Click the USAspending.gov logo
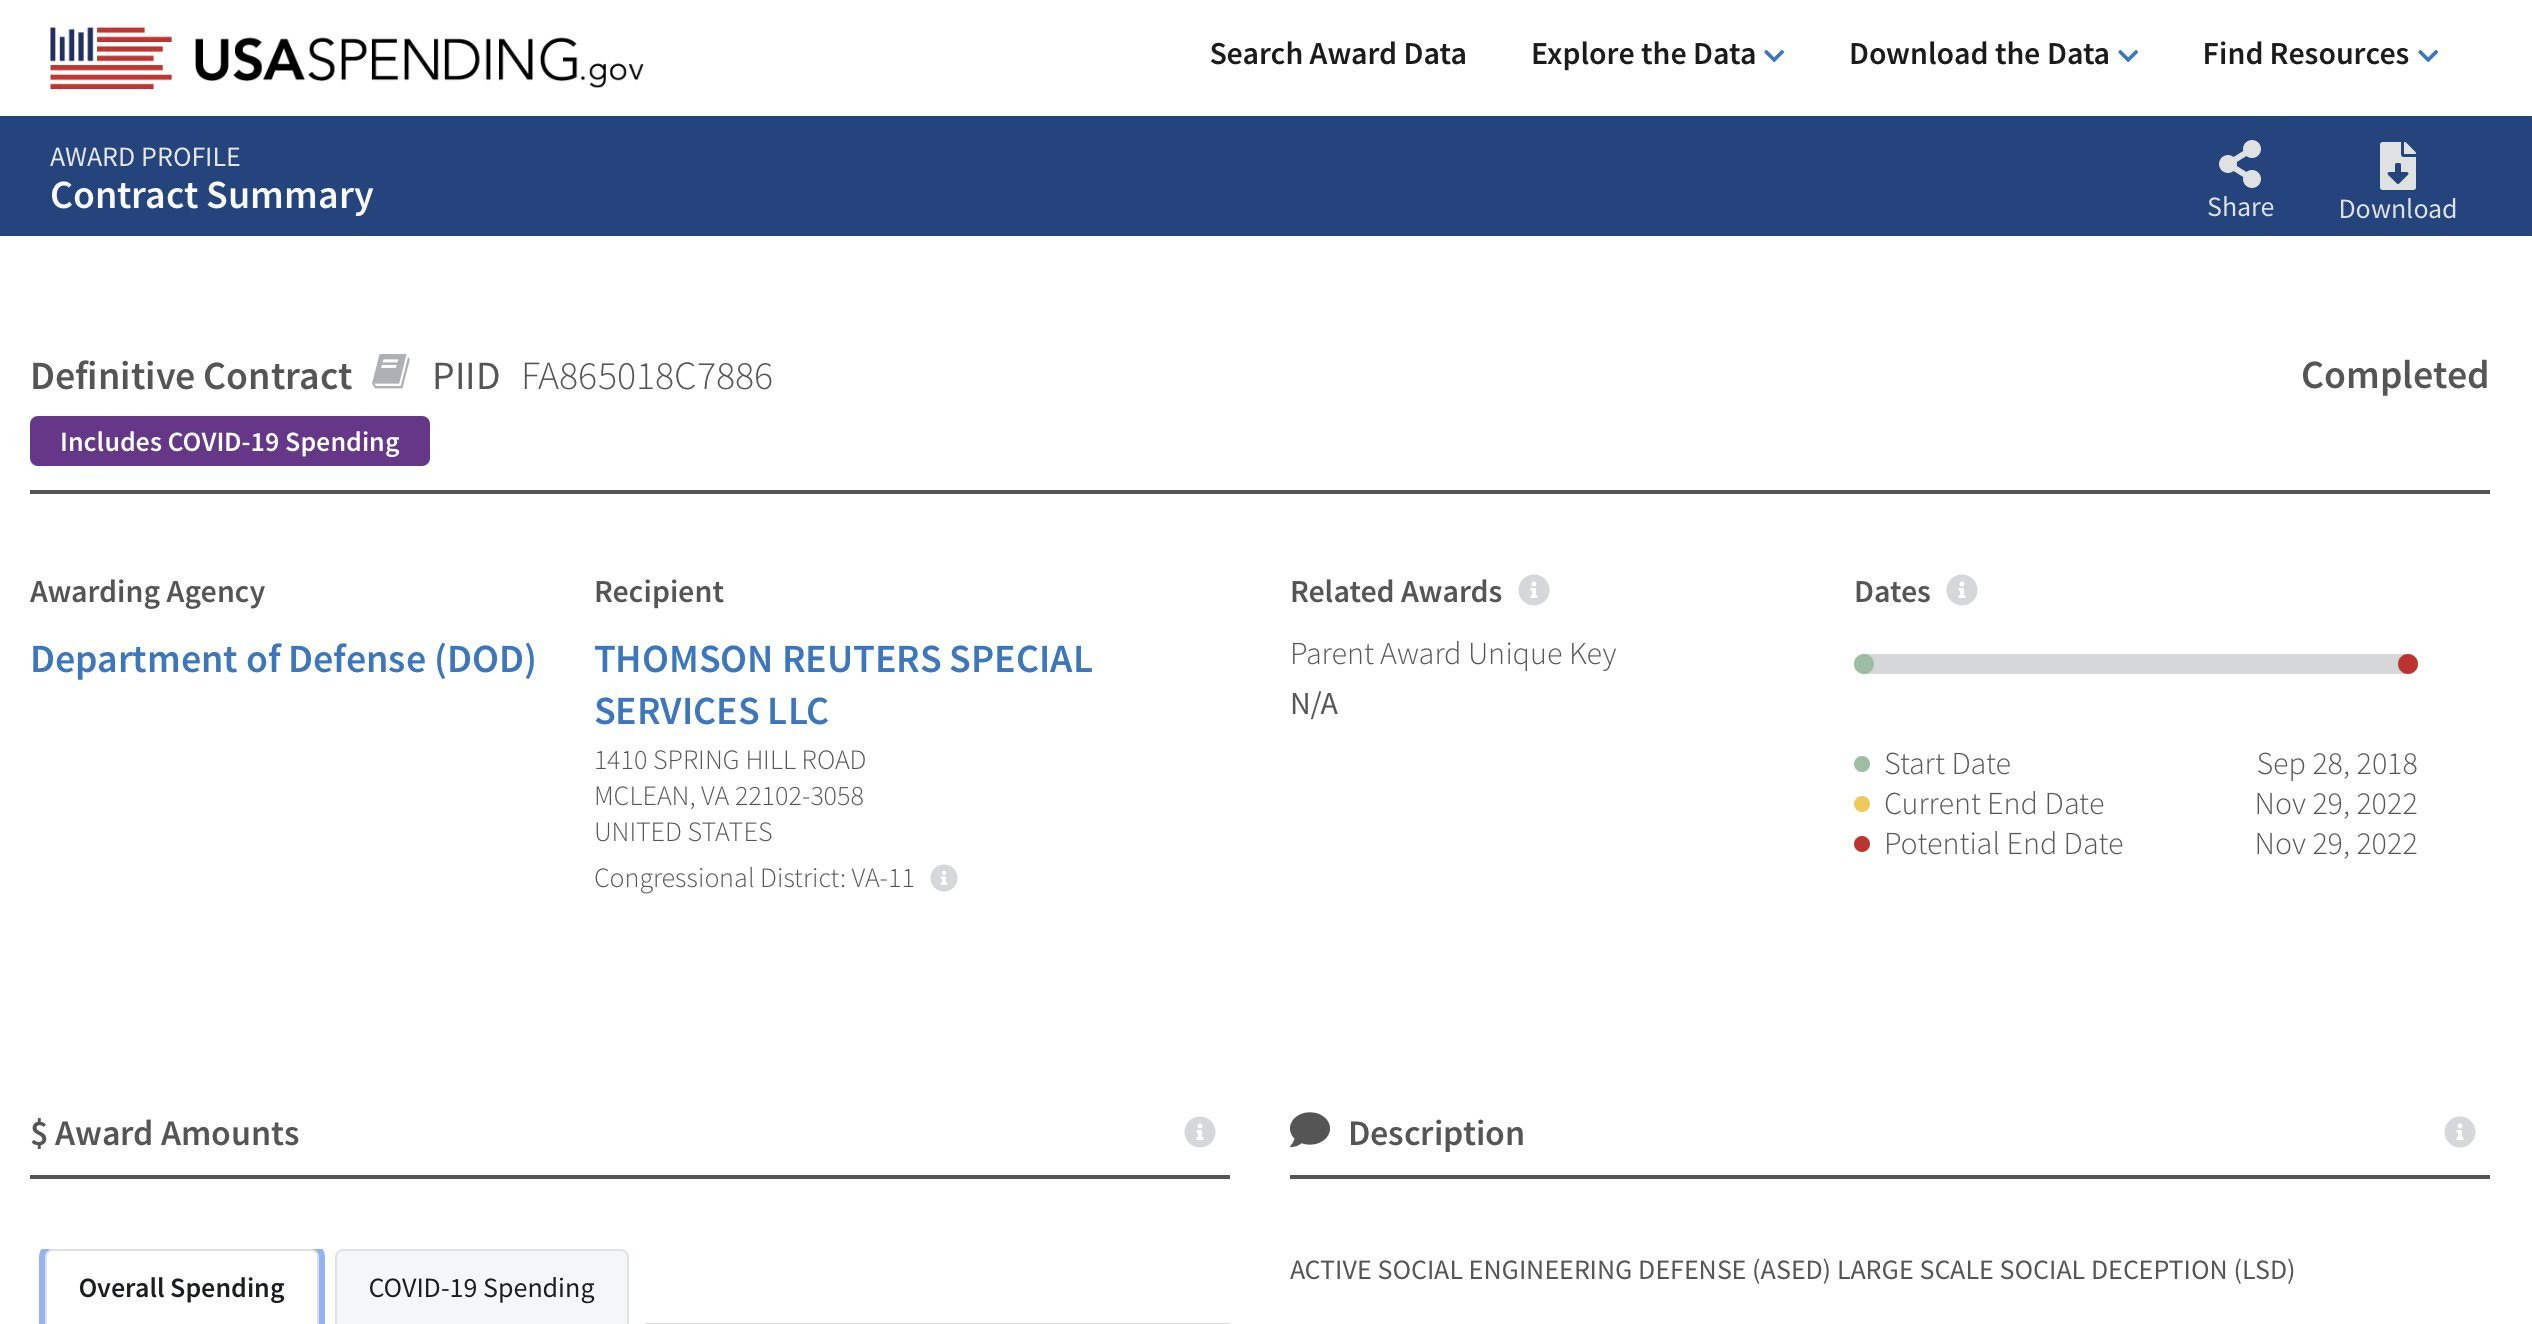 pos(346,58)
